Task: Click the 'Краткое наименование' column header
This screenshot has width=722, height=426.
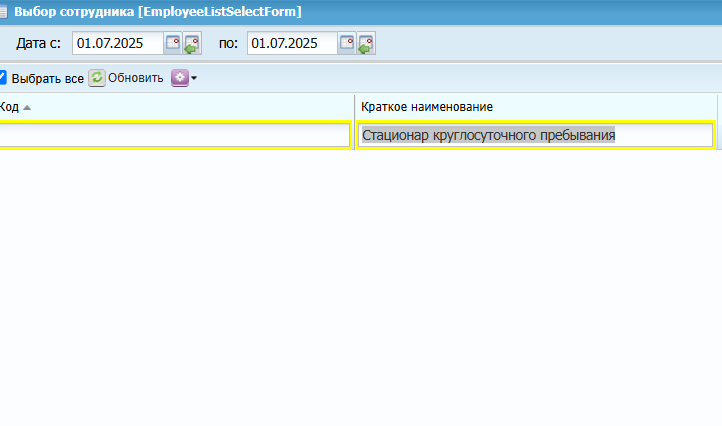Action: [536, 107]
